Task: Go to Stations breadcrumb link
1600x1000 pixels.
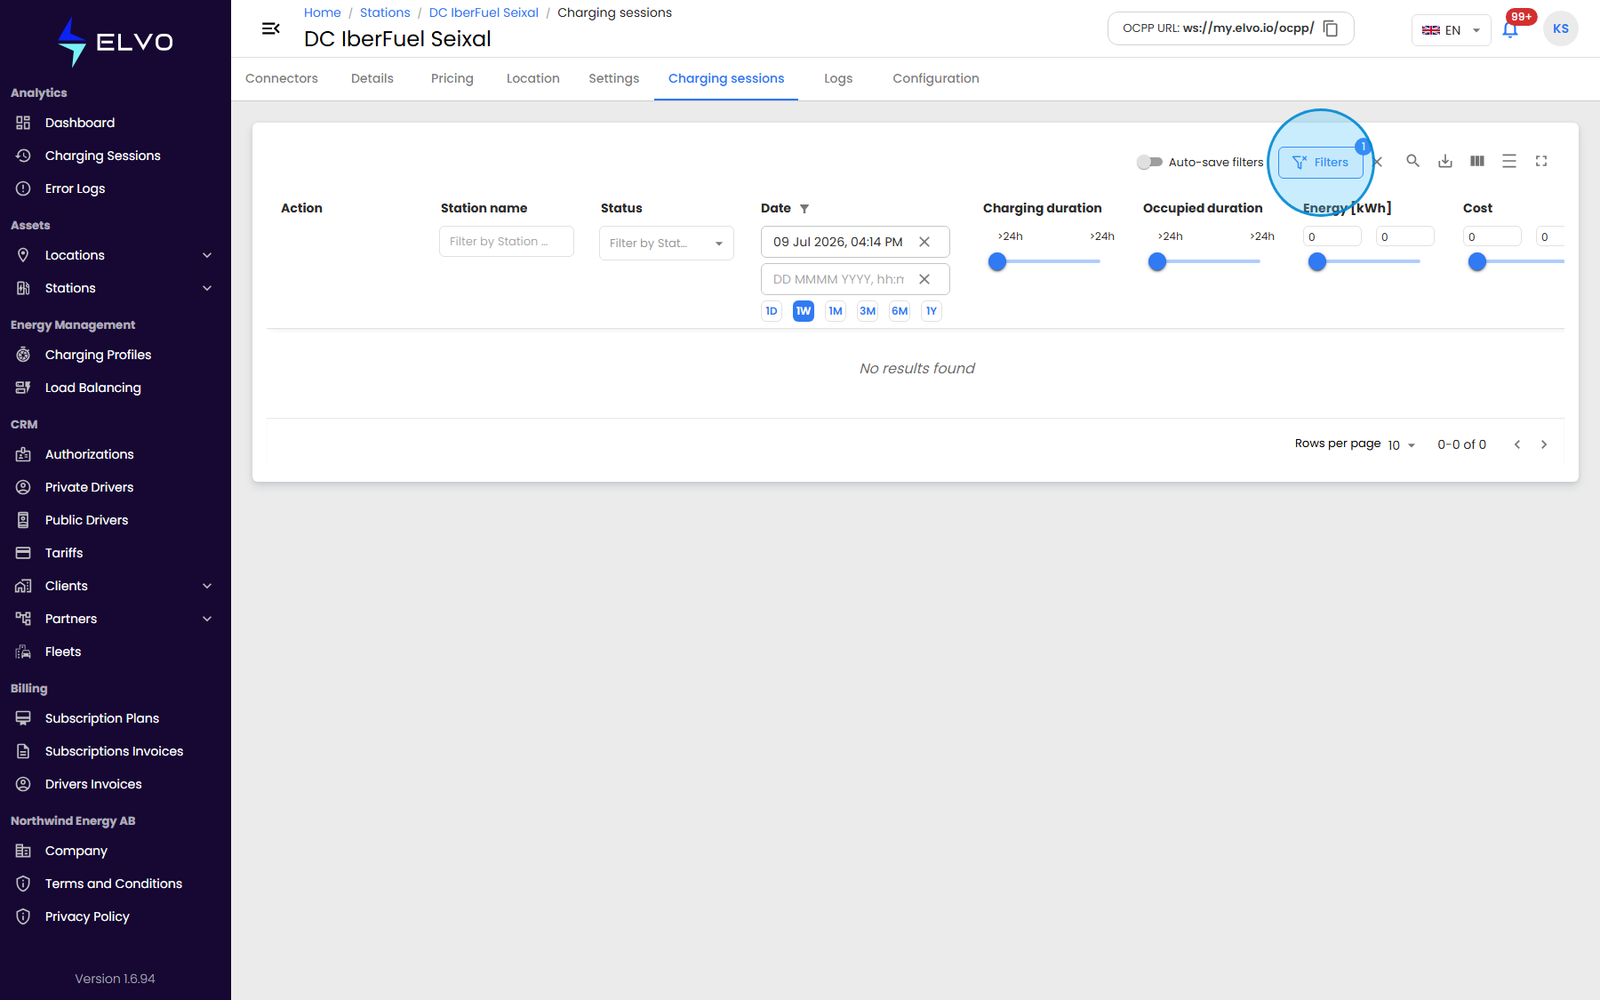Action: [x=385, y=13]
